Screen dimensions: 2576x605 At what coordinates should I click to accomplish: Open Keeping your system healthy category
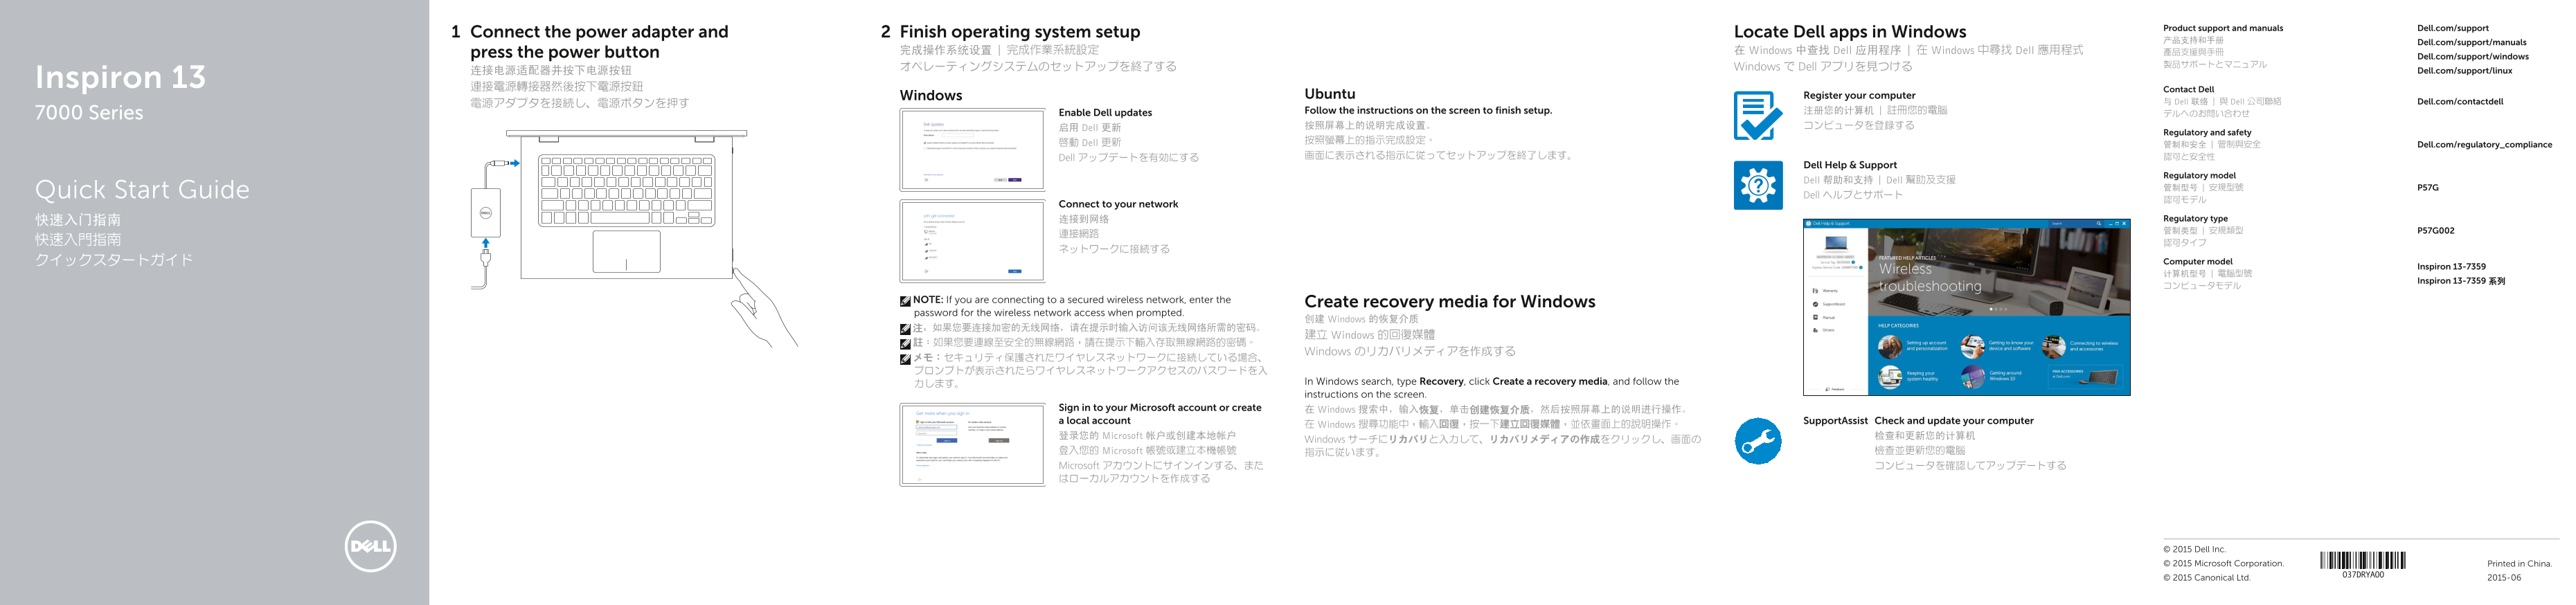point(1908,377)
